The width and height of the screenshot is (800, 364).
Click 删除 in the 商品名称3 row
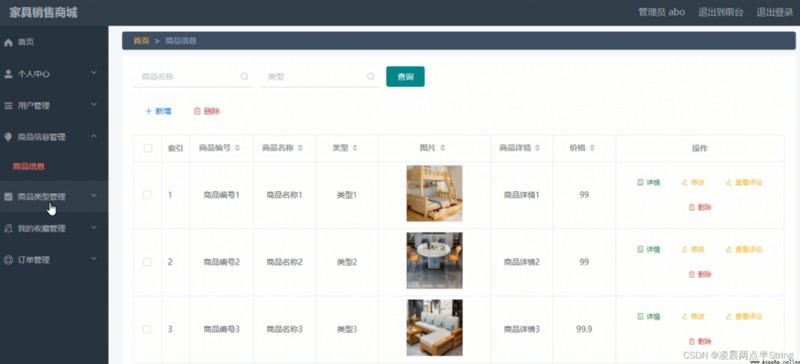(700, 342)
